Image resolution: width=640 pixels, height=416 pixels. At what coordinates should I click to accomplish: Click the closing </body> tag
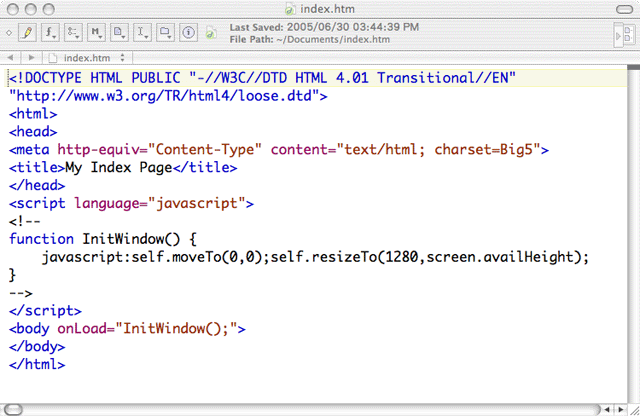tap(37, 347)
